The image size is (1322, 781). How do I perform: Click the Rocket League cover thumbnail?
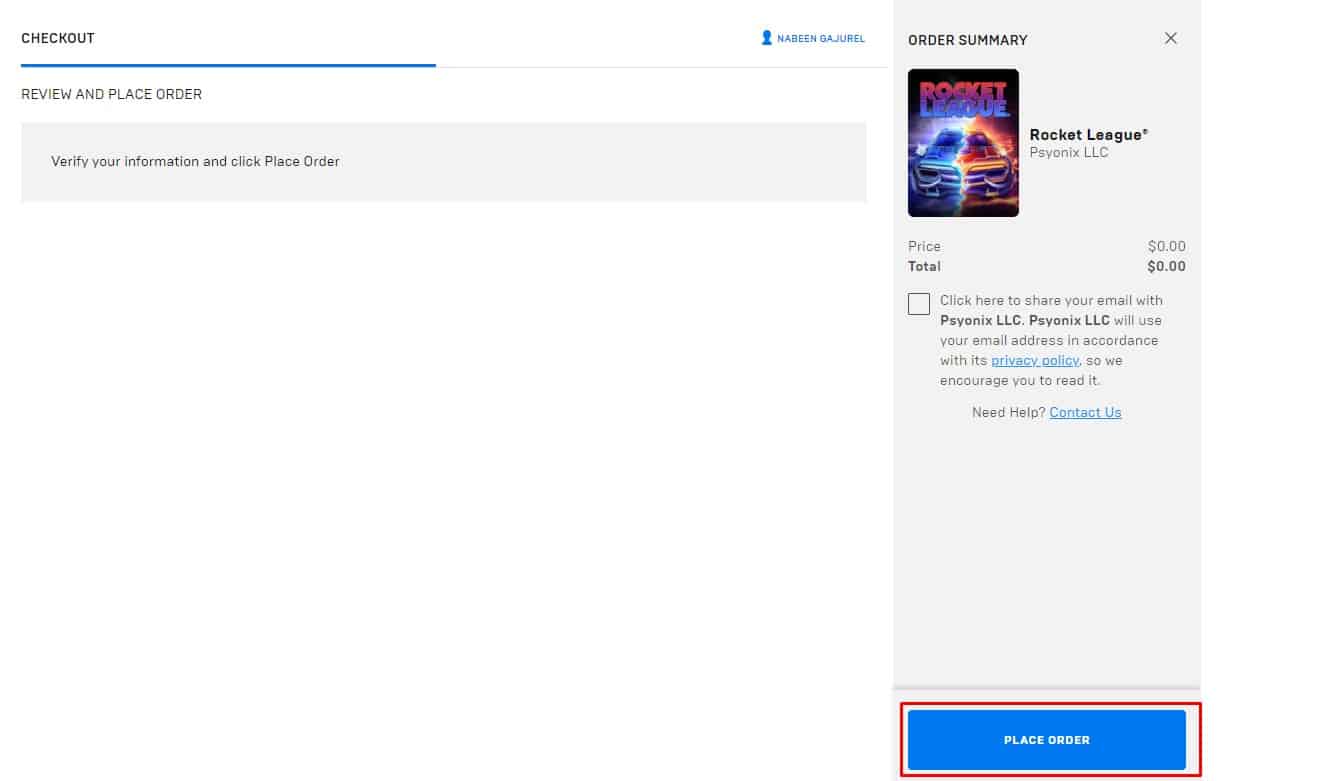pyautogui.click(x=963, y=143)
